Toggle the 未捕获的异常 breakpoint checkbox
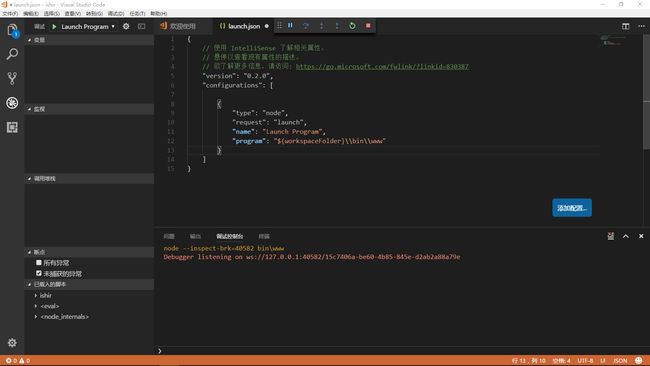Image resolution: width=650 pixels, height=366 pixels. coord(39,273)
